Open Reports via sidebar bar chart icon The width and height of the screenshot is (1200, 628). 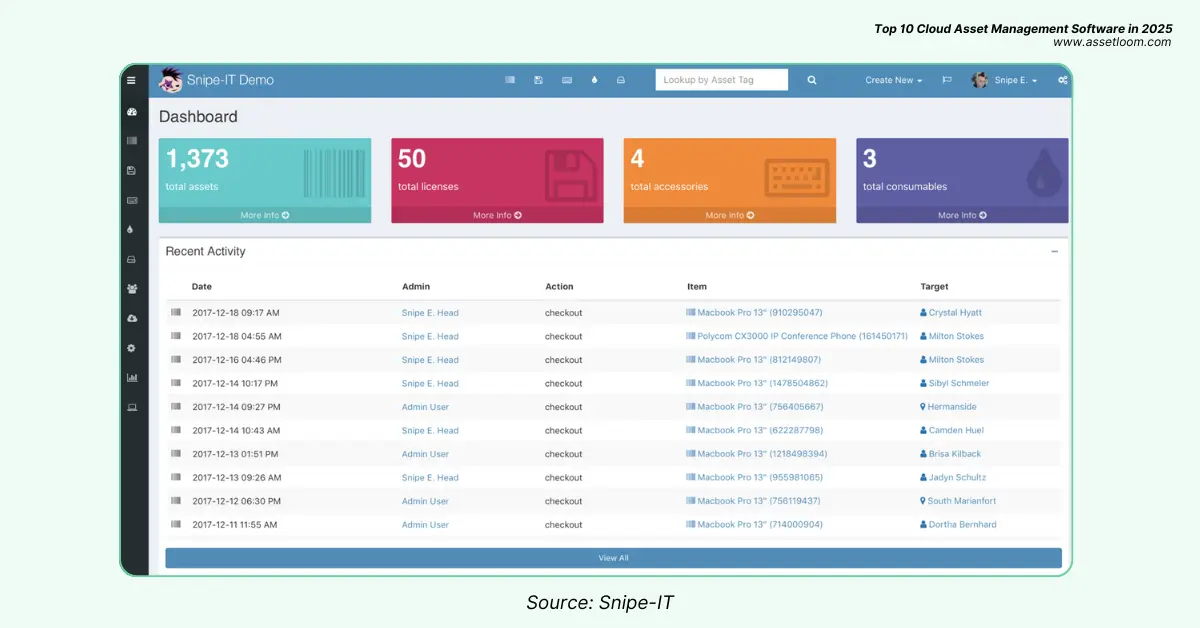click(131, 378)
